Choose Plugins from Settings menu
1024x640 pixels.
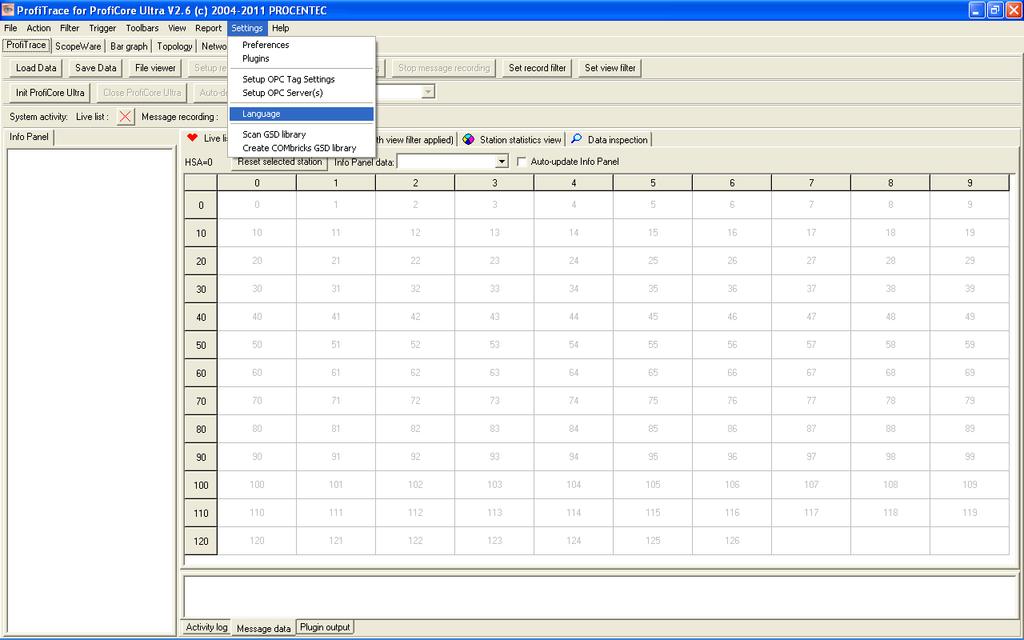pyautogui.click(x=301, y=58)
